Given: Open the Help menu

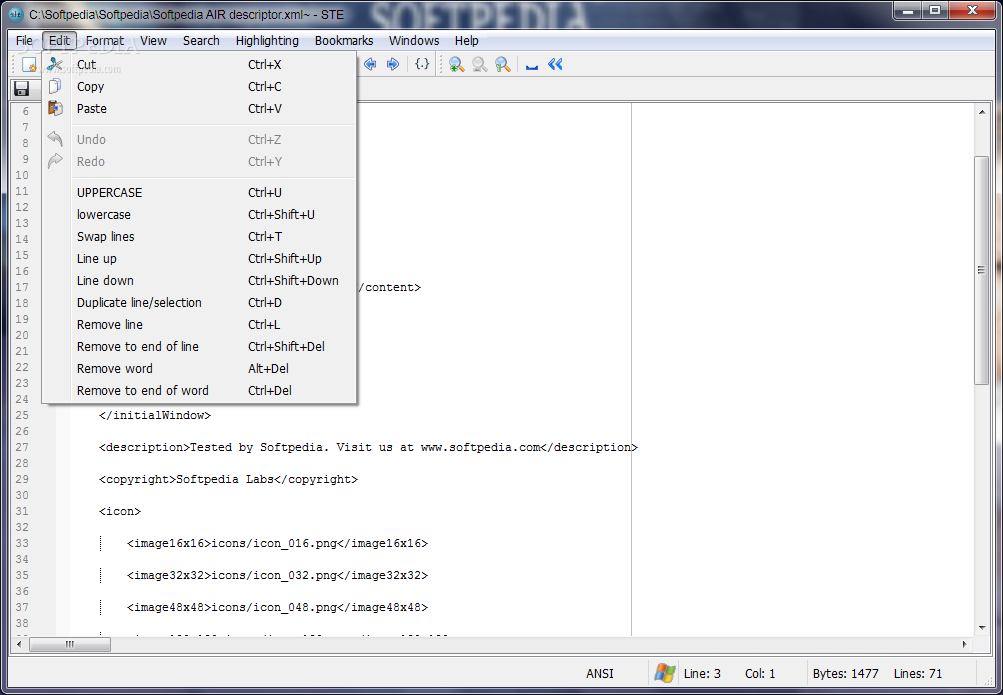Looking at the screenshot, I should pyautogui.click(x=467, y=40).
